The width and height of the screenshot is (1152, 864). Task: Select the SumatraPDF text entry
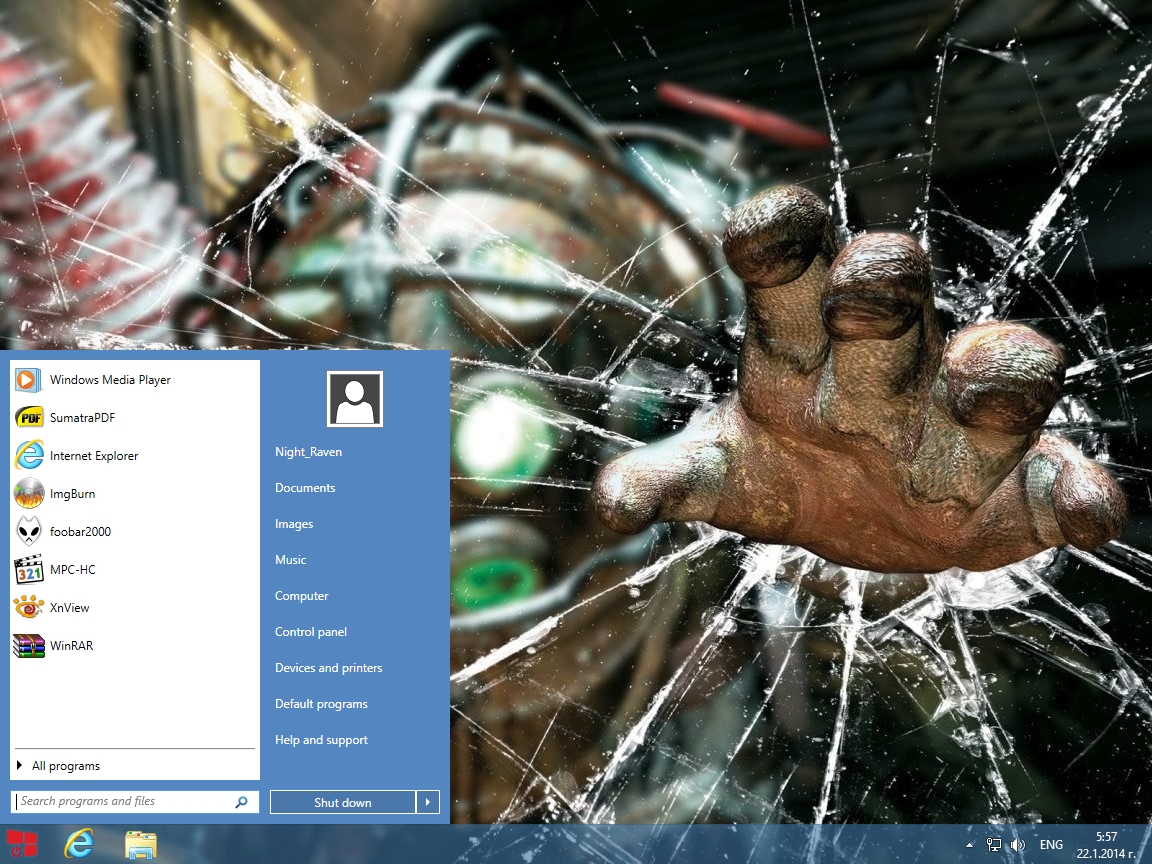click(82, 418)
